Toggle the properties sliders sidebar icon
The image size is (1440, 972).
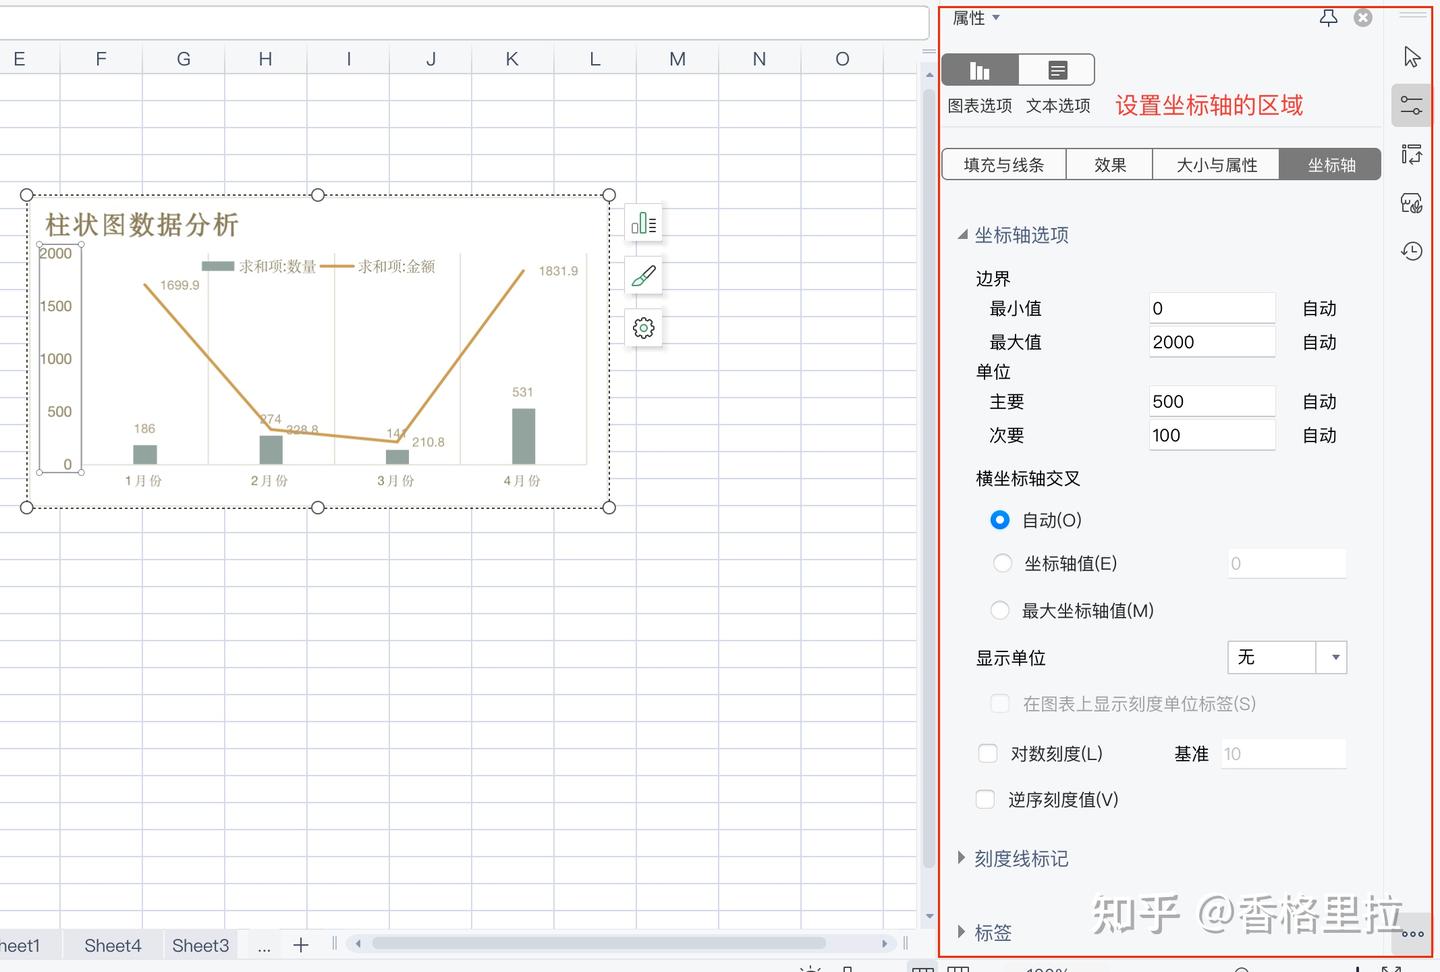[x=1412, y=105]
